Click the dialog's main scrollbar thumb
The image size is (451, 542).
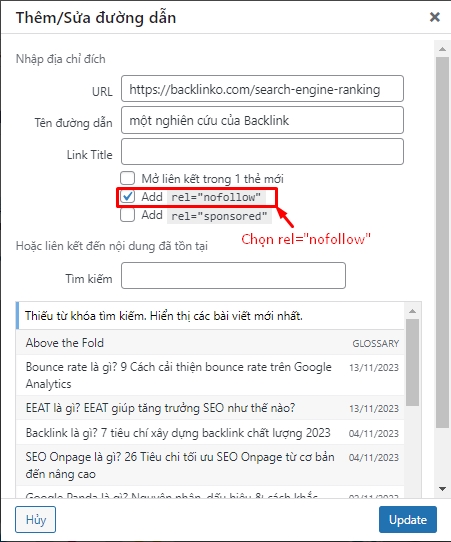click(442, 243)
